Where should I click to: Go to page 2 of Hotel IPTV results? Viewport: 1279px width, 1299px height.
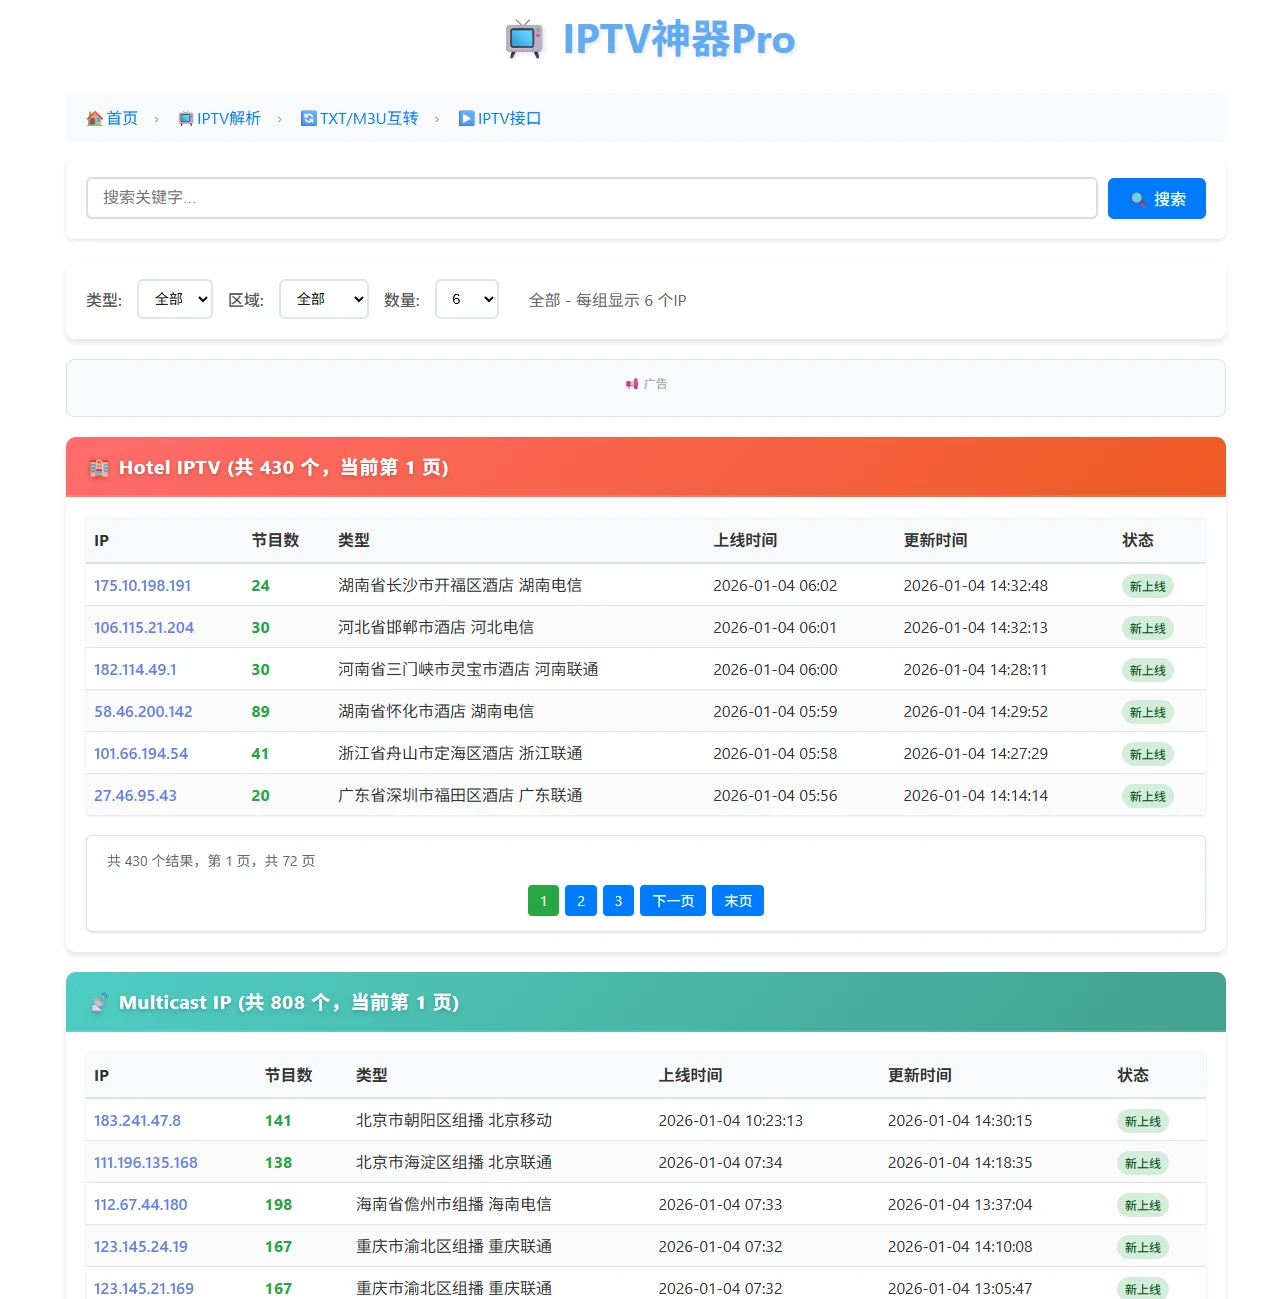click(580, 900)
